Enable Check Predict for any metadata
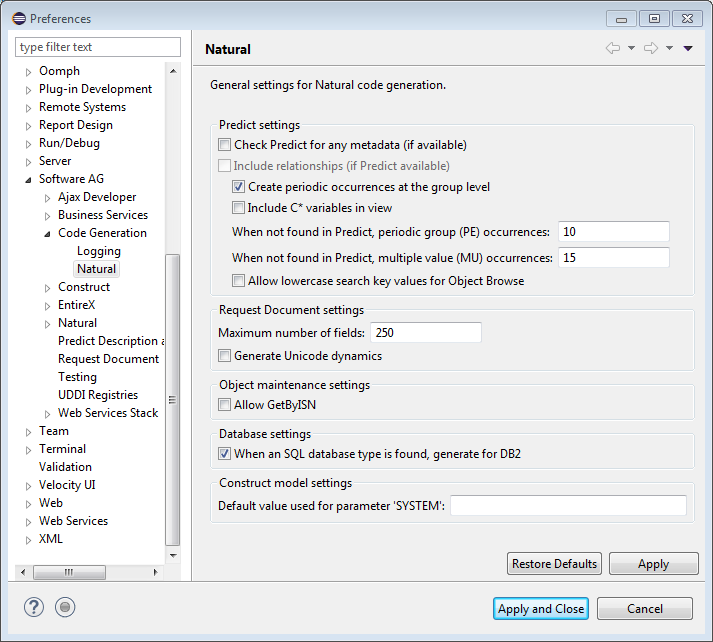The width and height of the screenshot is (713, 642). (x=225, y=145)
